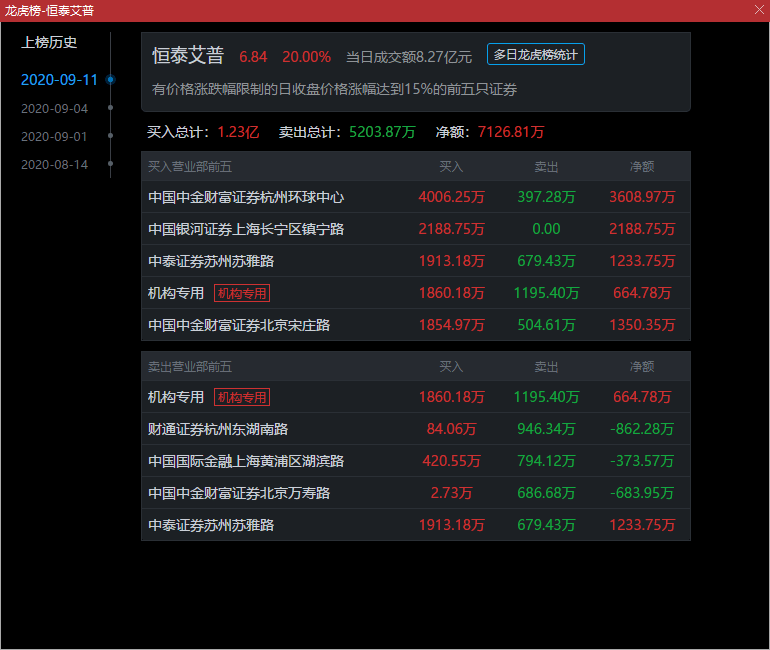
Task: Close the 龙虎榜 window
Action: coord(758,10)
